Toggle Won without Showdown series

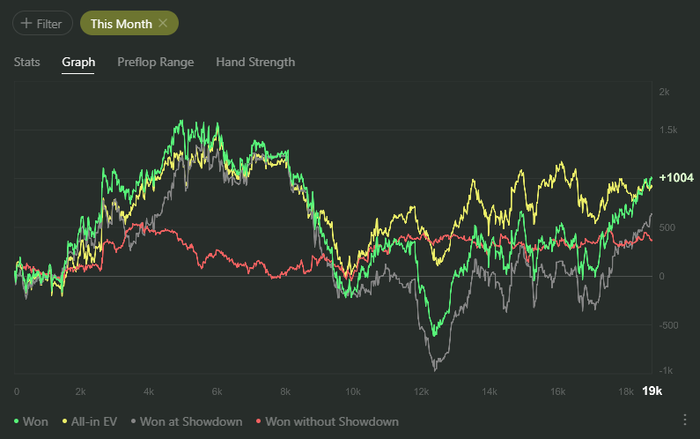pyautogui.click(x=332, y=422)
